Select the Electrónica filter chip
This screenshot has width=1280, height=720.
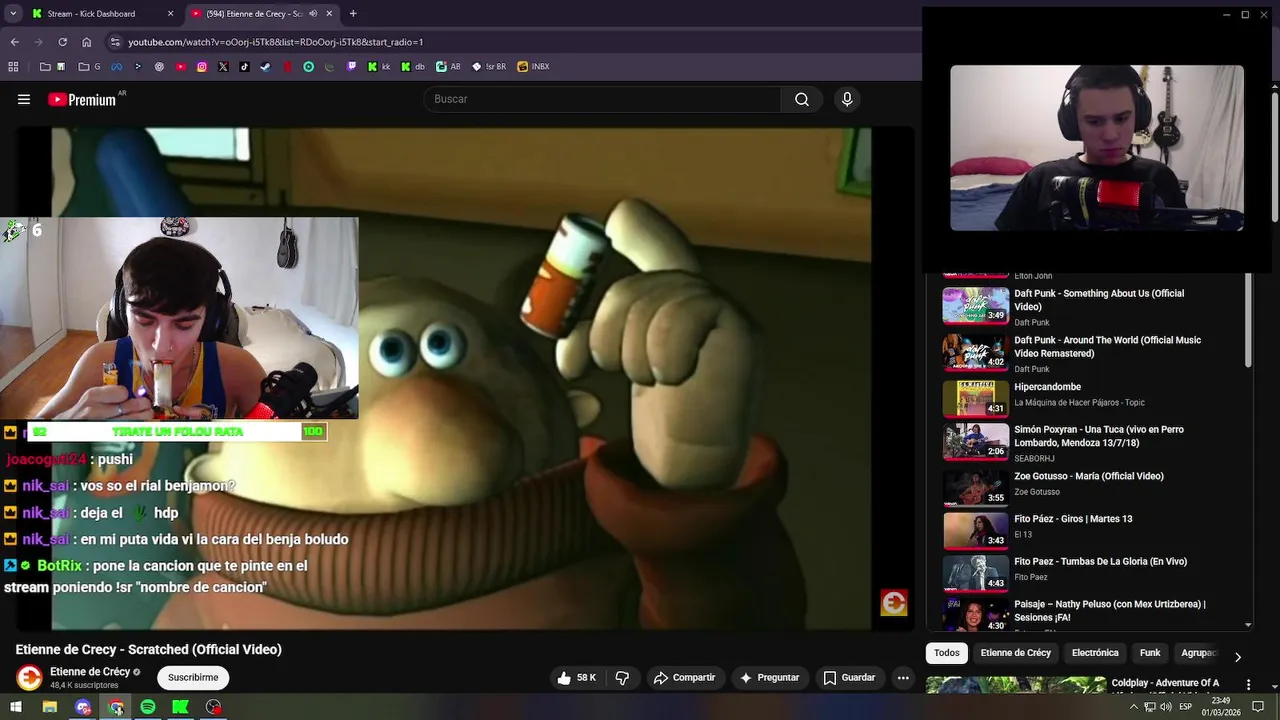click(x=1095, y=653)
